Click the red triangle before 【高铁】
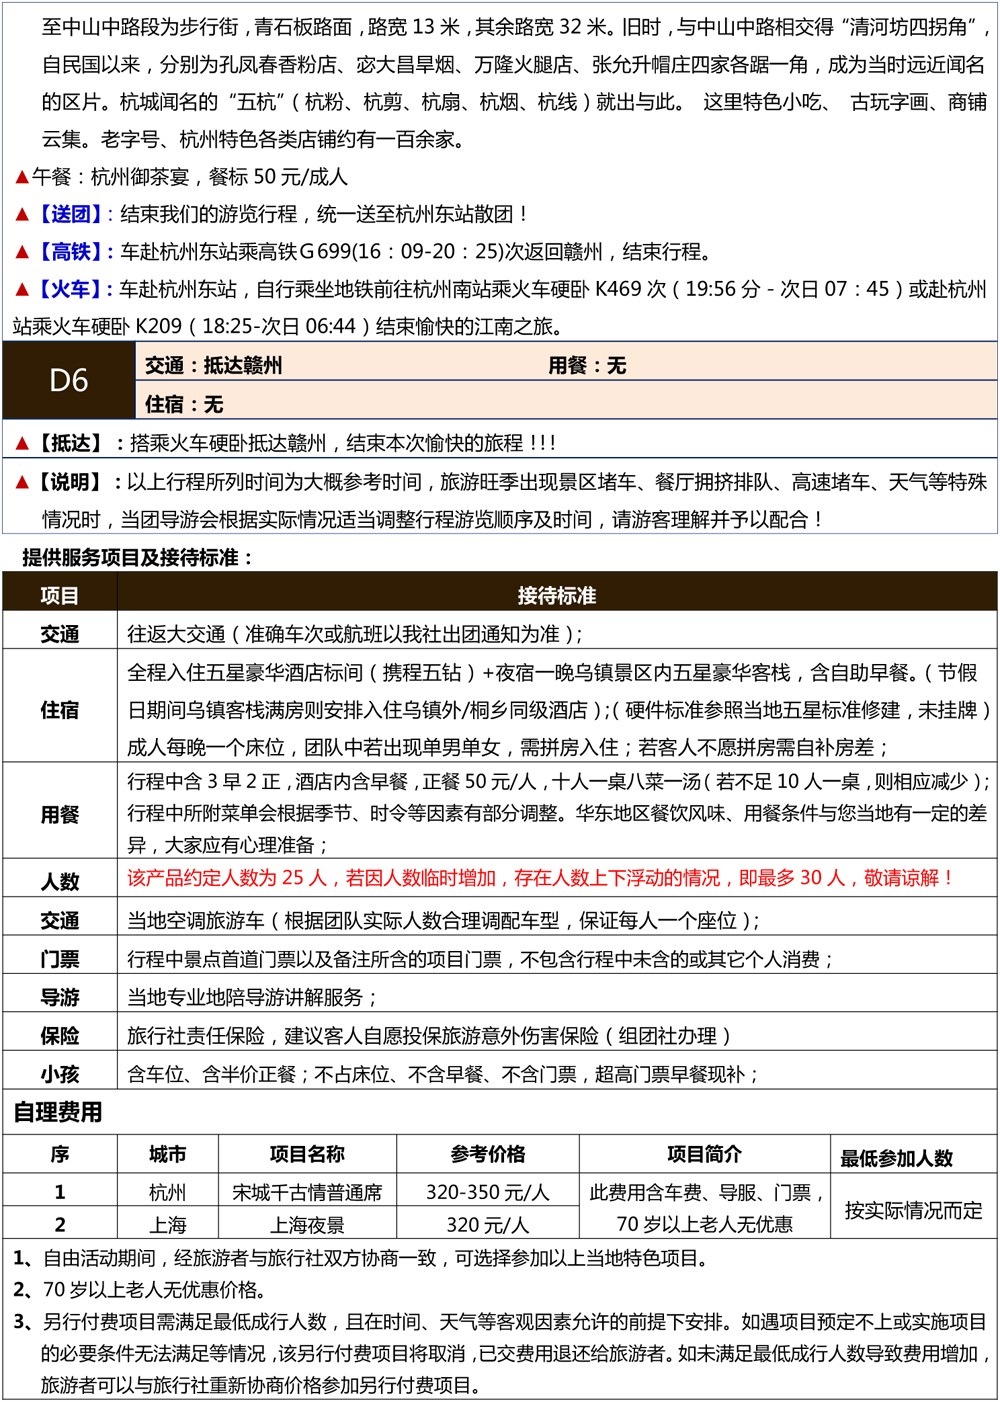Screen dimensions: 1000x1402 (x=21, y=253)
